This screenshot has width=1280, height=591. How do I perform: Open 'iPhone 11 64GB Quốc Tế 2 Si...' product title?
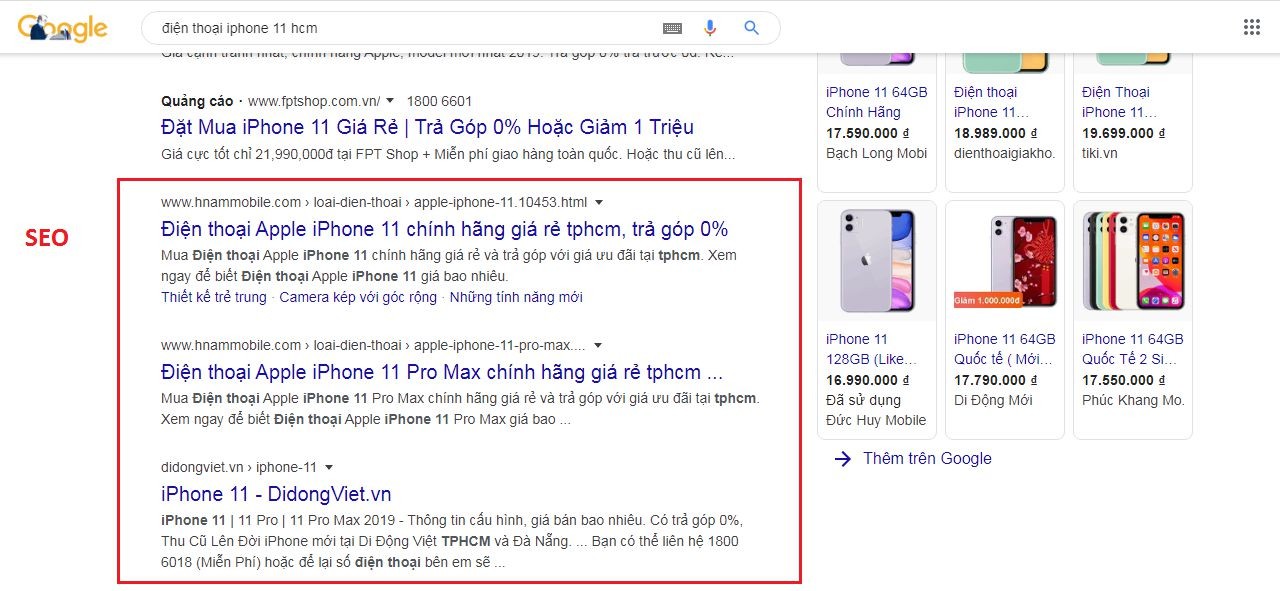(x=1133, y=349)
